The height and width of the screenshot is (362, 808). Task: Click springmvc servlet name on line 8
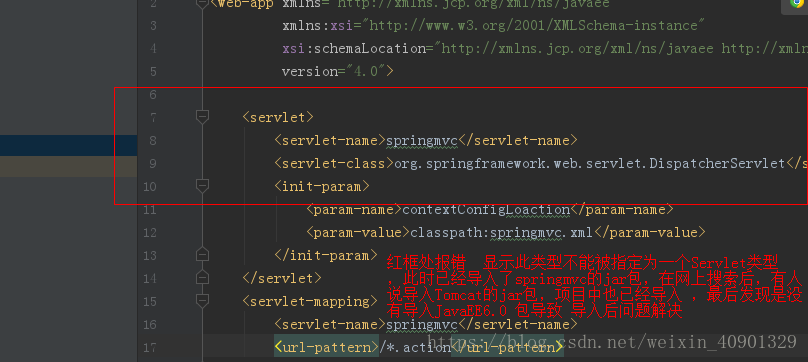(422, 140)
